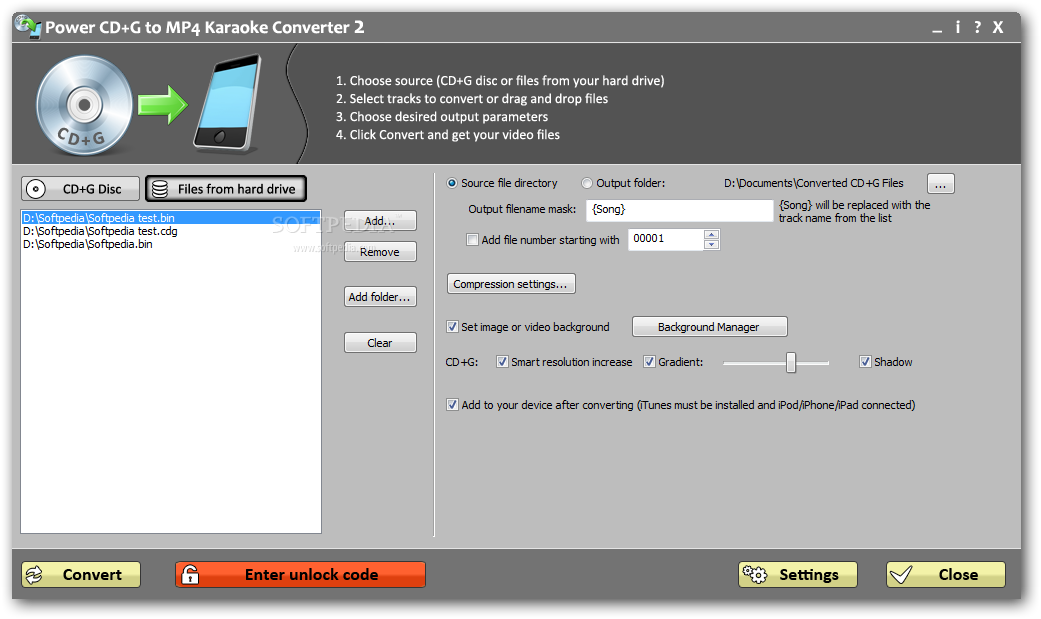Toggle Smart resolution increase checkbox
The height and width of the screenshot is (619, 1041).
tap(503, 362)
